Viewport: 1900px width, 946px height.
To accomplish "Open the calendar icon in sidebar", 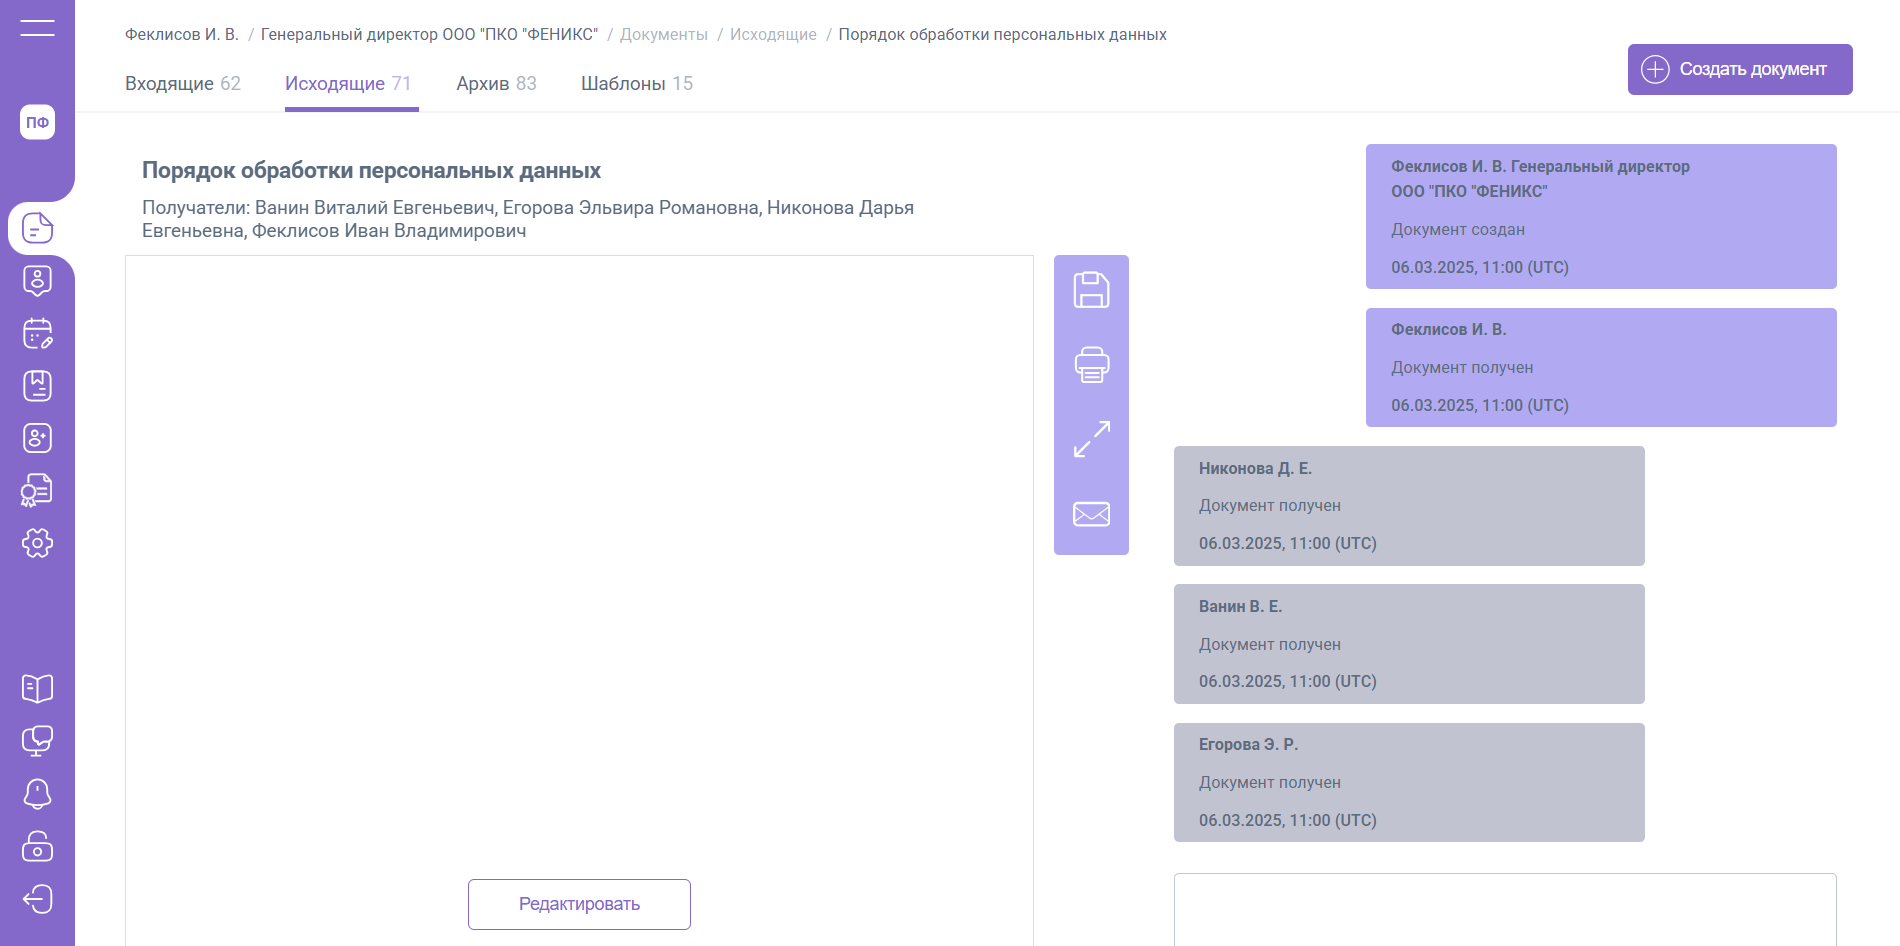I will pyautogui.click(x=37, y=333).
